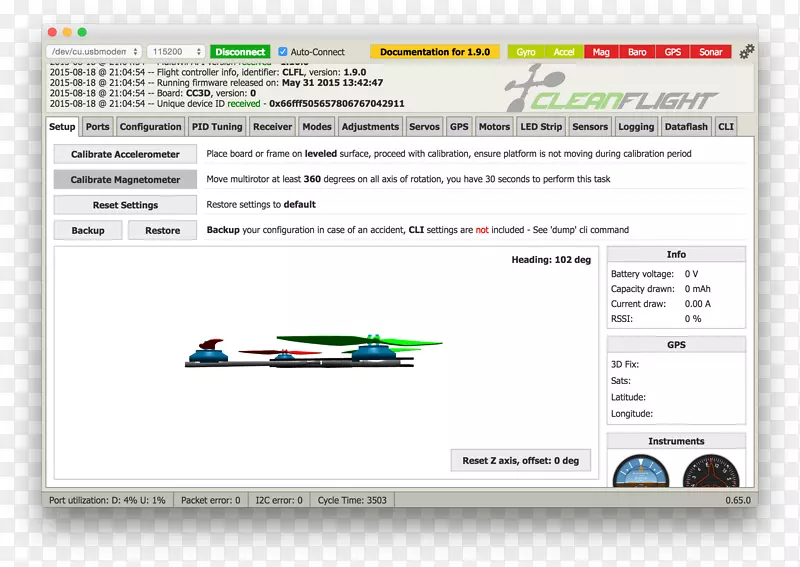Click the Board: CC3D log line
Viewport: 800px width, 567px height.
click(x=153, y=93)
